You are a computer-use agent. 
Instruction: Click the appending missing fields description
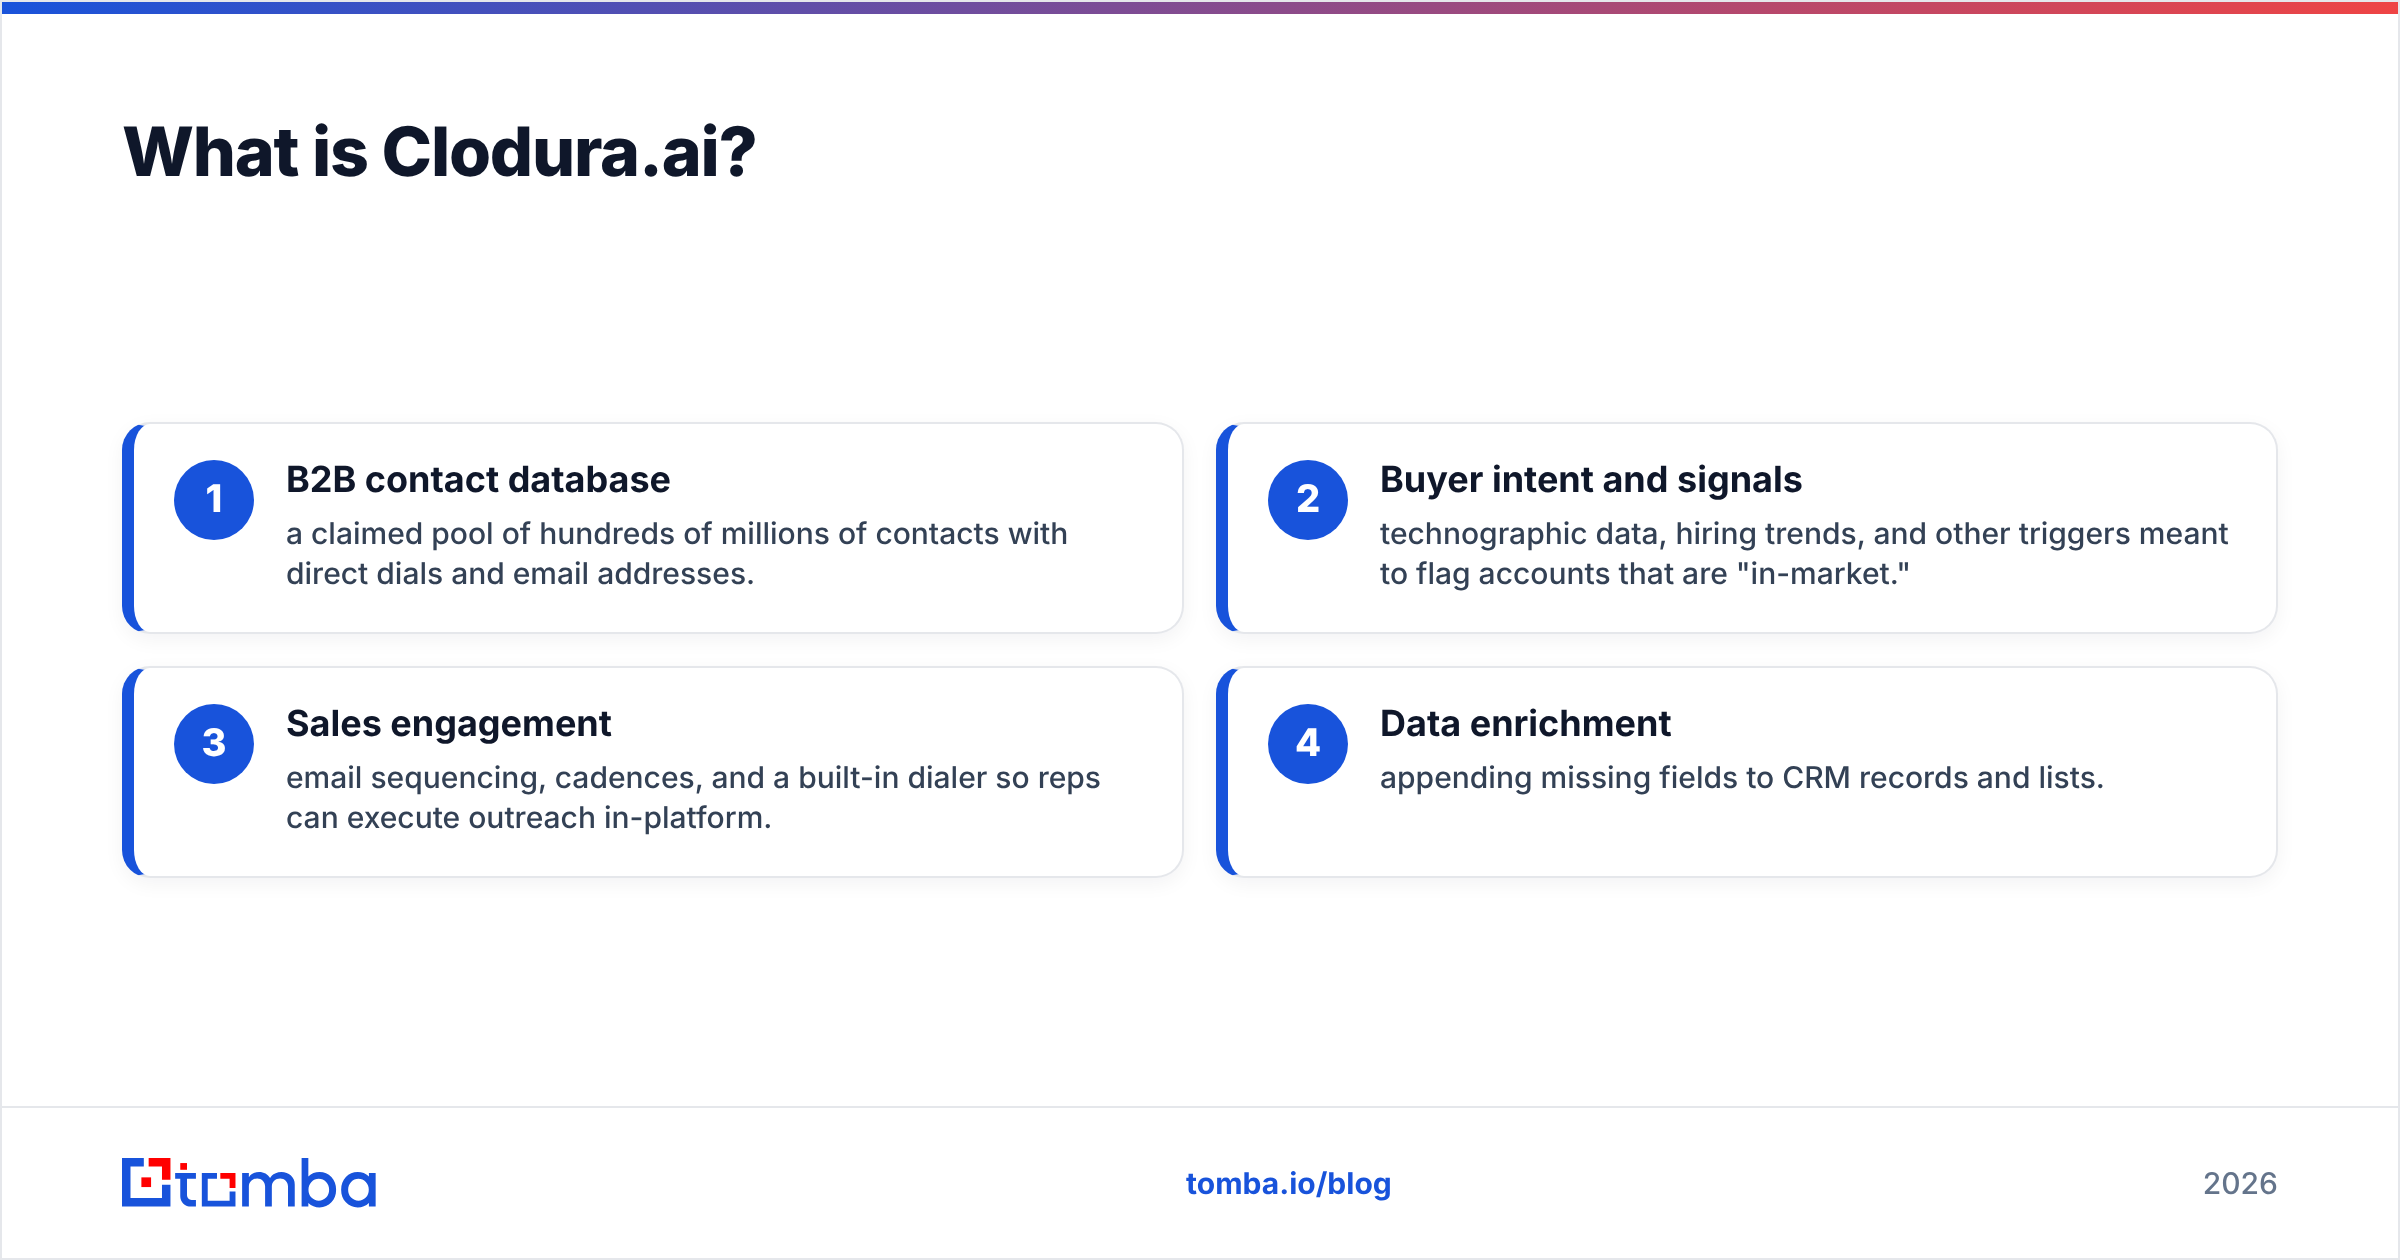click(x=1742, y=778)
